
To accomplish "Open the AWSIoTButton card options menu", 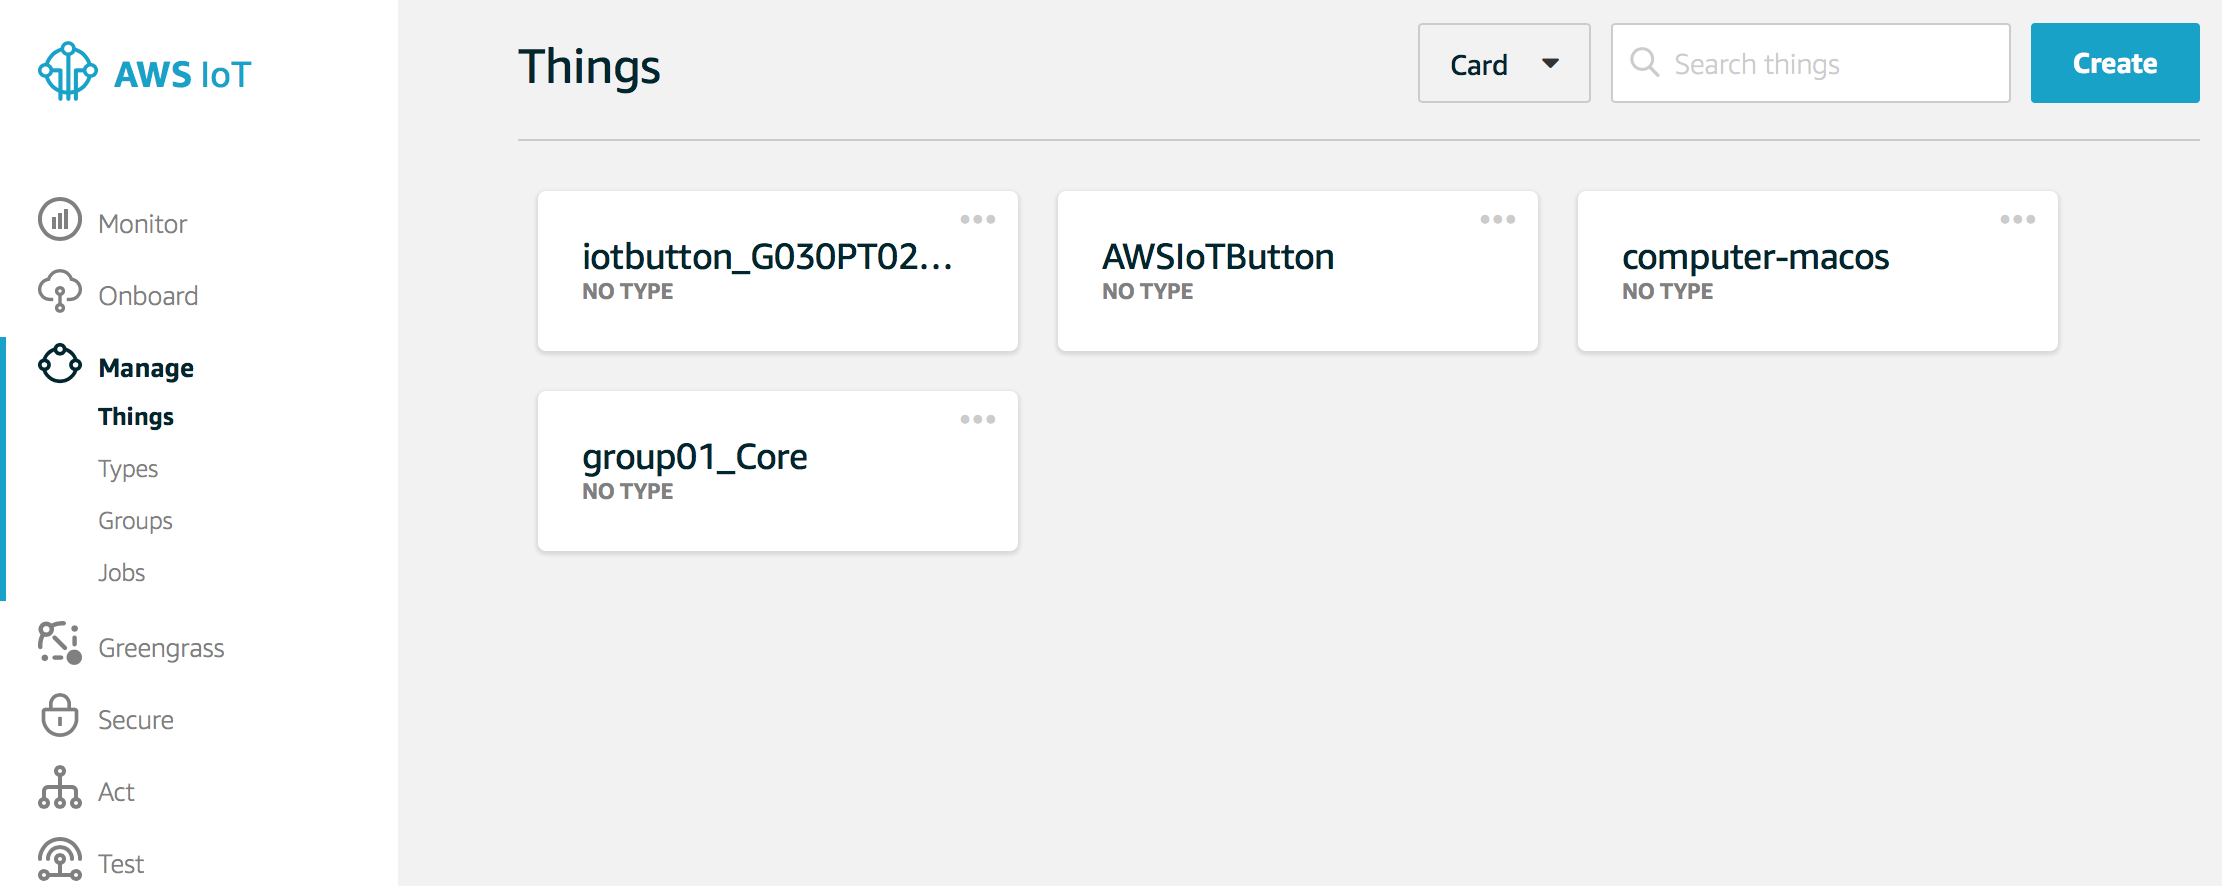I will coord(1498,219).
